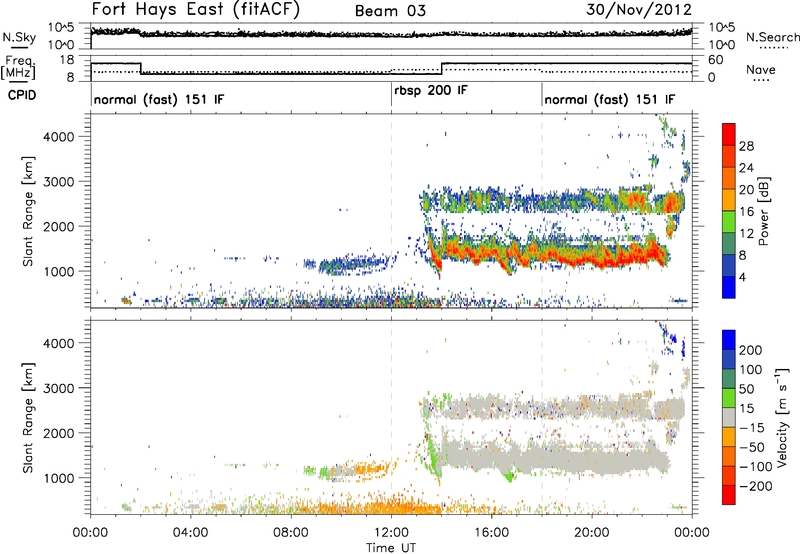The width and height of the screenshot is (800, 554).
Task: Click Velocity colorbar blue top segment
Action: [x=729, y=340]
